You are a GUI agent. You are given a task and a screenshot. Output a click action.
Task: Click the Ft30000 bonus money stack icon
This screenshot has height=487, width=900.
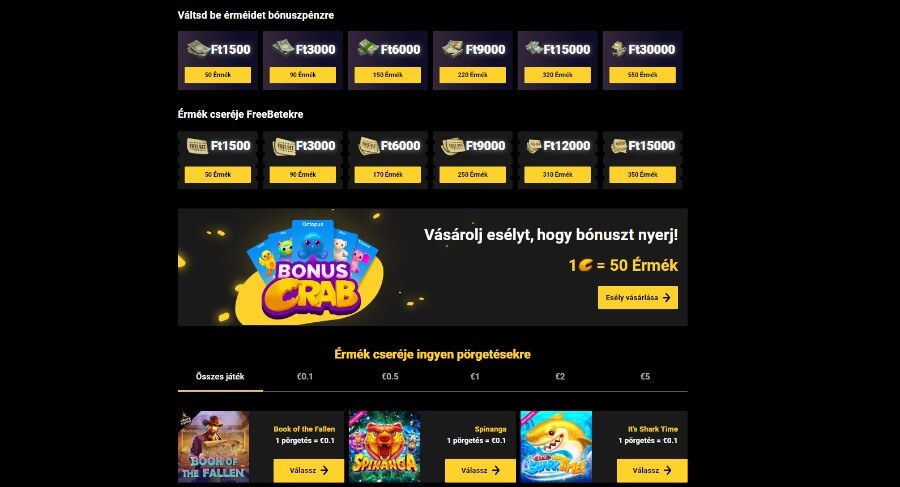pos(618,49)
